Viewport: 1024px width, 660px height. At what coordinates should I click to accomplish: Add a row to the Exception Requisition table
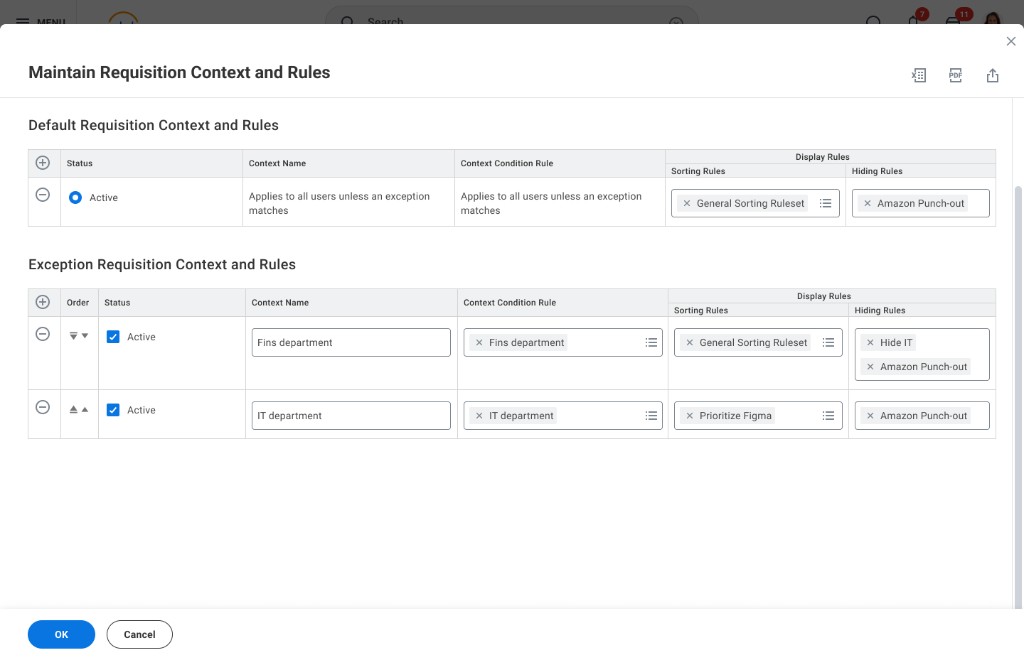coord(42,302)
